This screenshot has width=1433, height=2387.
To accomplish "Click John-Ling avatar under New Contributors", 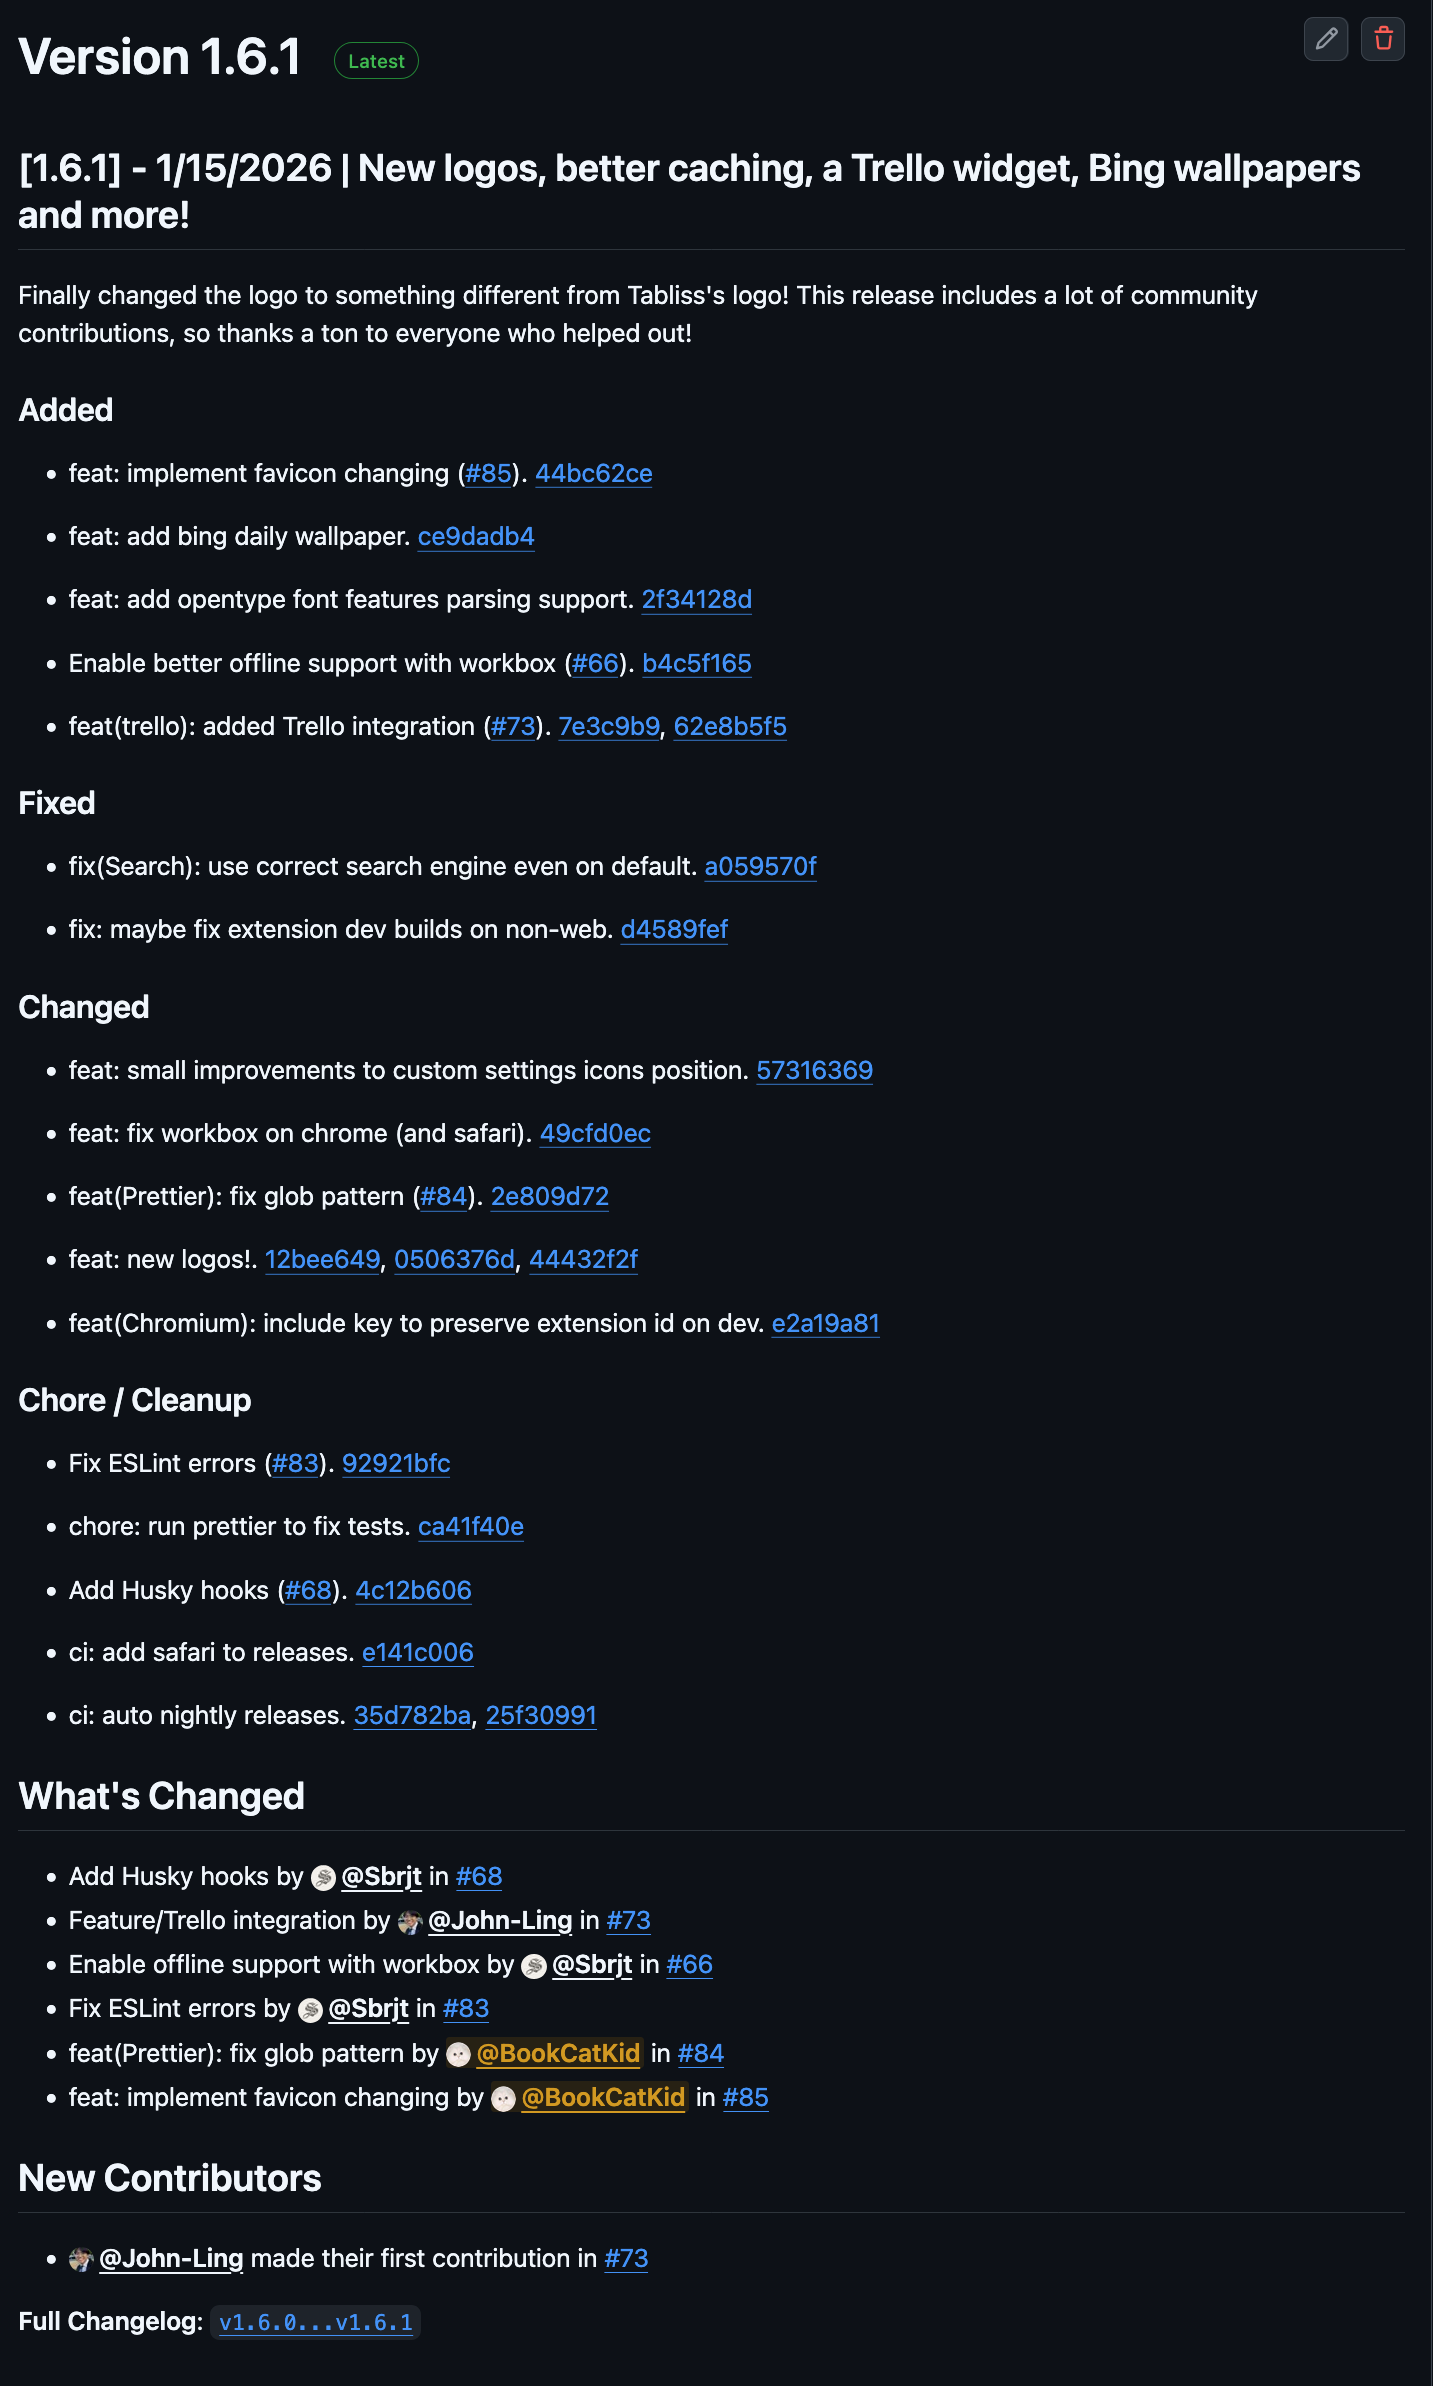I will 81,2260.
